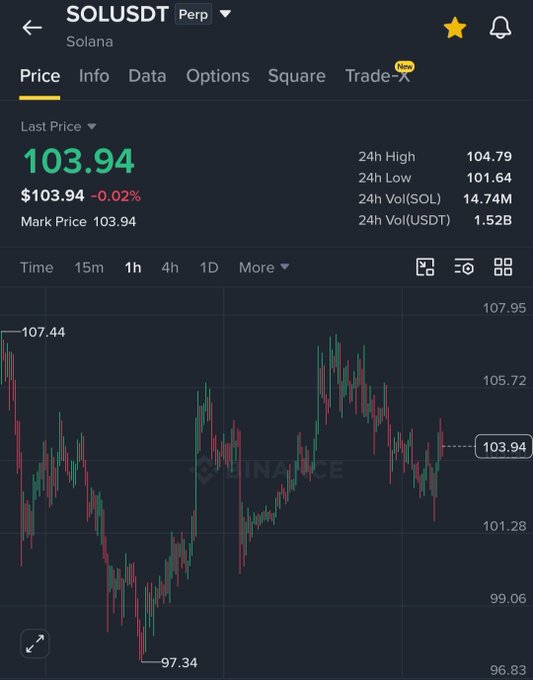
Task: Expand the SOLUSDT Perp pair selector arrow
Action: (x=225, y=14)
